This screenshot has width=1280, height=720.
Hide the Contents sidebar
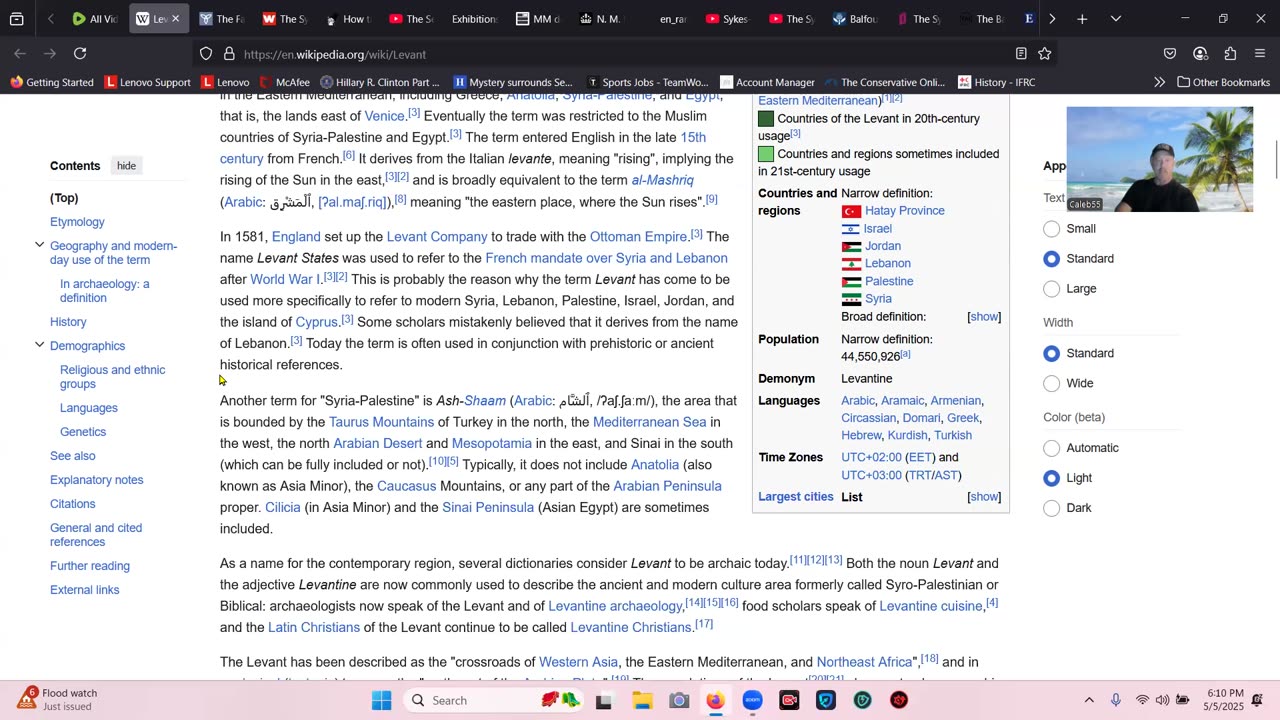coord(126,166)
